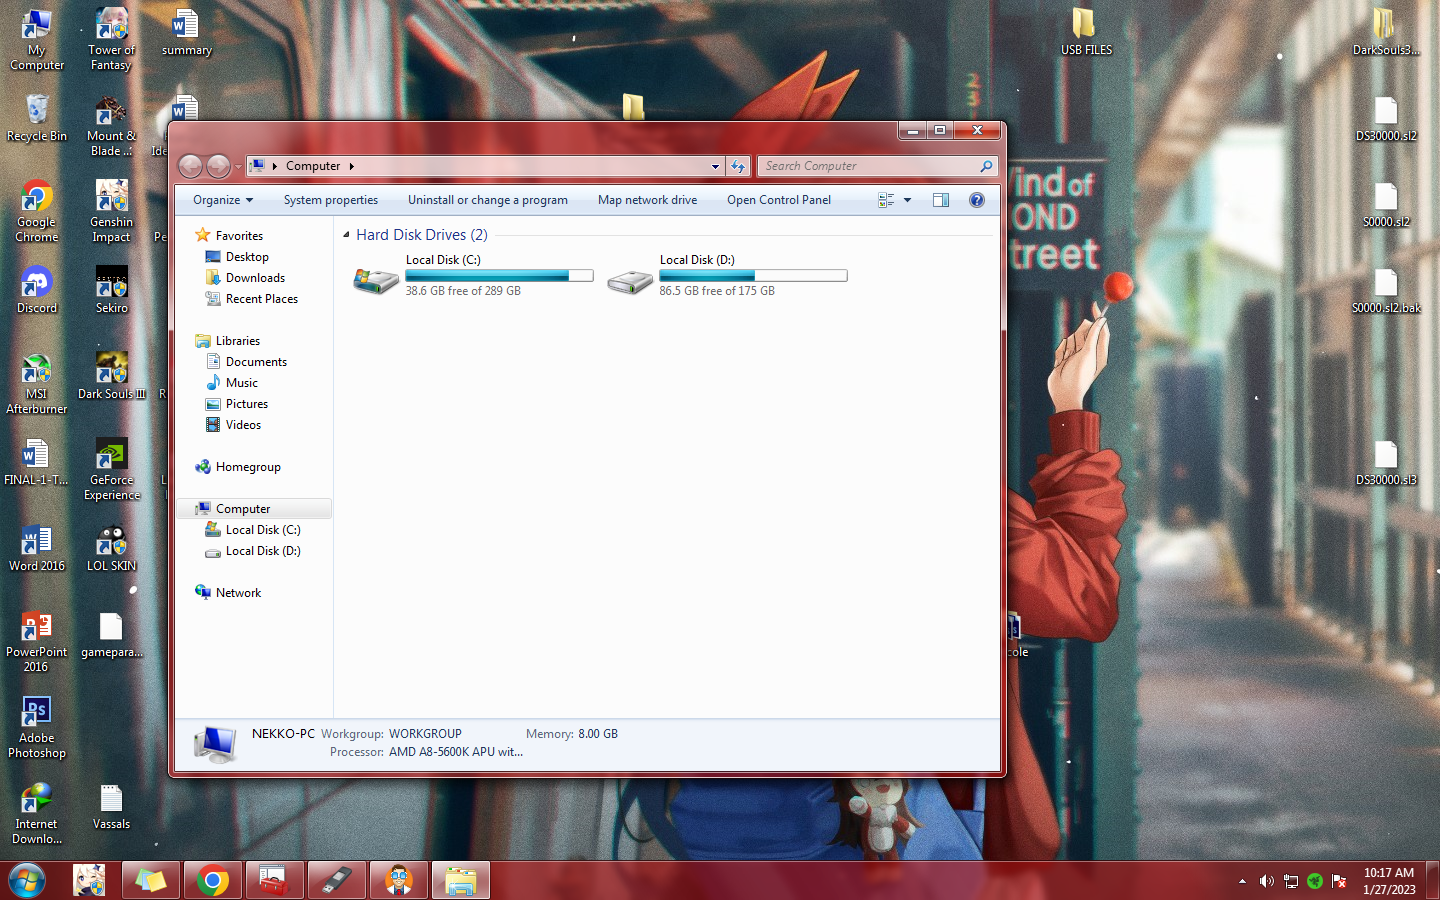
Task: Select the Sekiro desktop shortcut
Action: (111, 290)
